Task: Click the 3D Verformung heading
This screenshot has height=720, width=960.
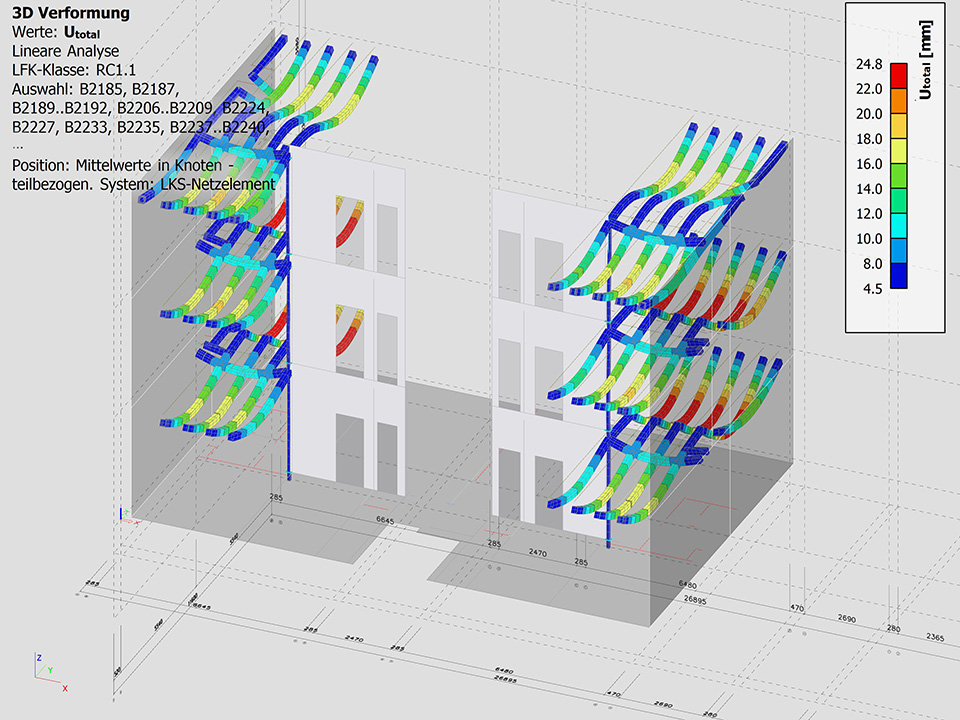Action: pyautogui.click(x=70, y=14)
